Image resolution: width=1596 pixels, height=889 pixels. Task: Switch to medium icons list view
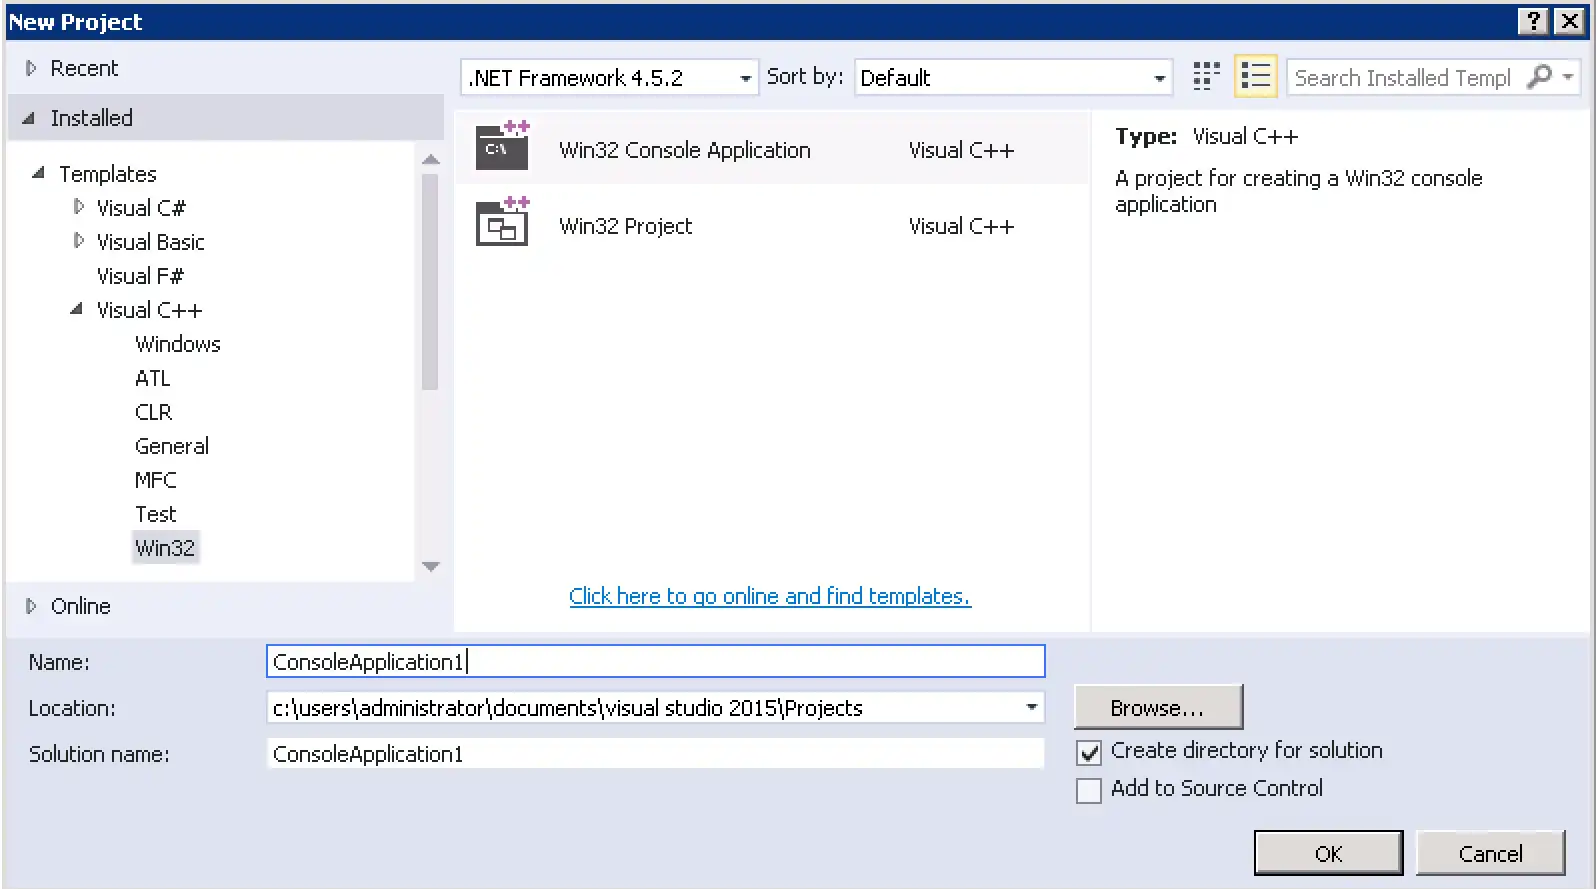[x=1255, y=77]
